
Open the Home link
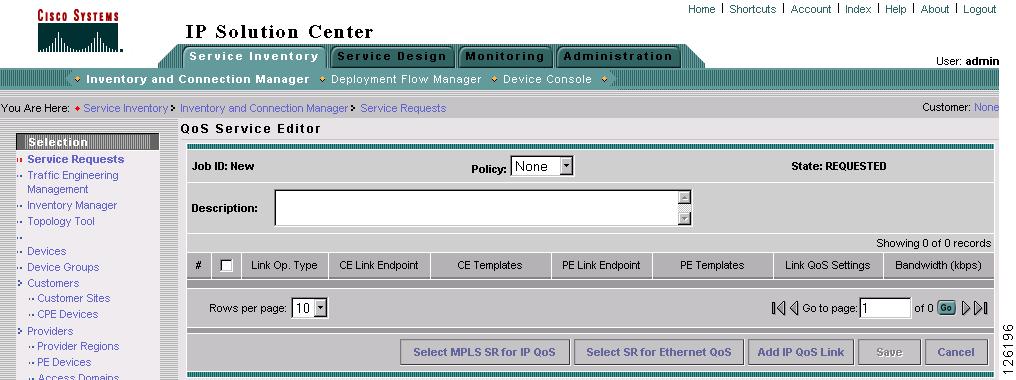(x=702, y=9)
